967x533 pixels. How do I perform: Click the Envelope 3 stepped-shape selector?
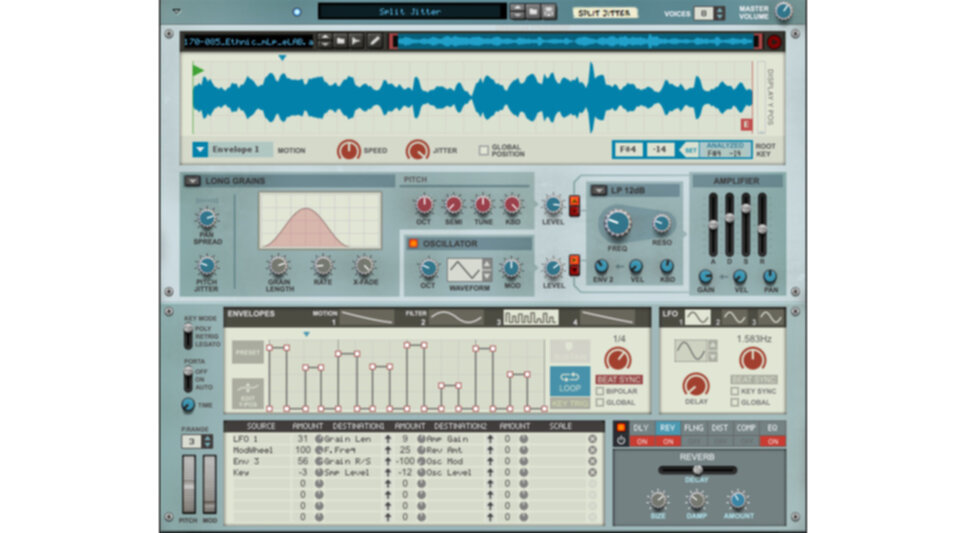click(529, 318)
